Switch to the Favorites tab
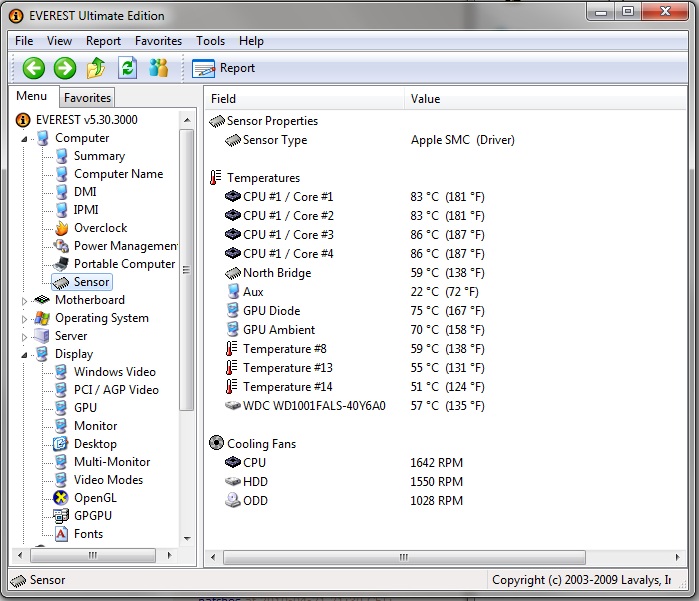Viewport: 699px width, 601px height. (87, 98)
